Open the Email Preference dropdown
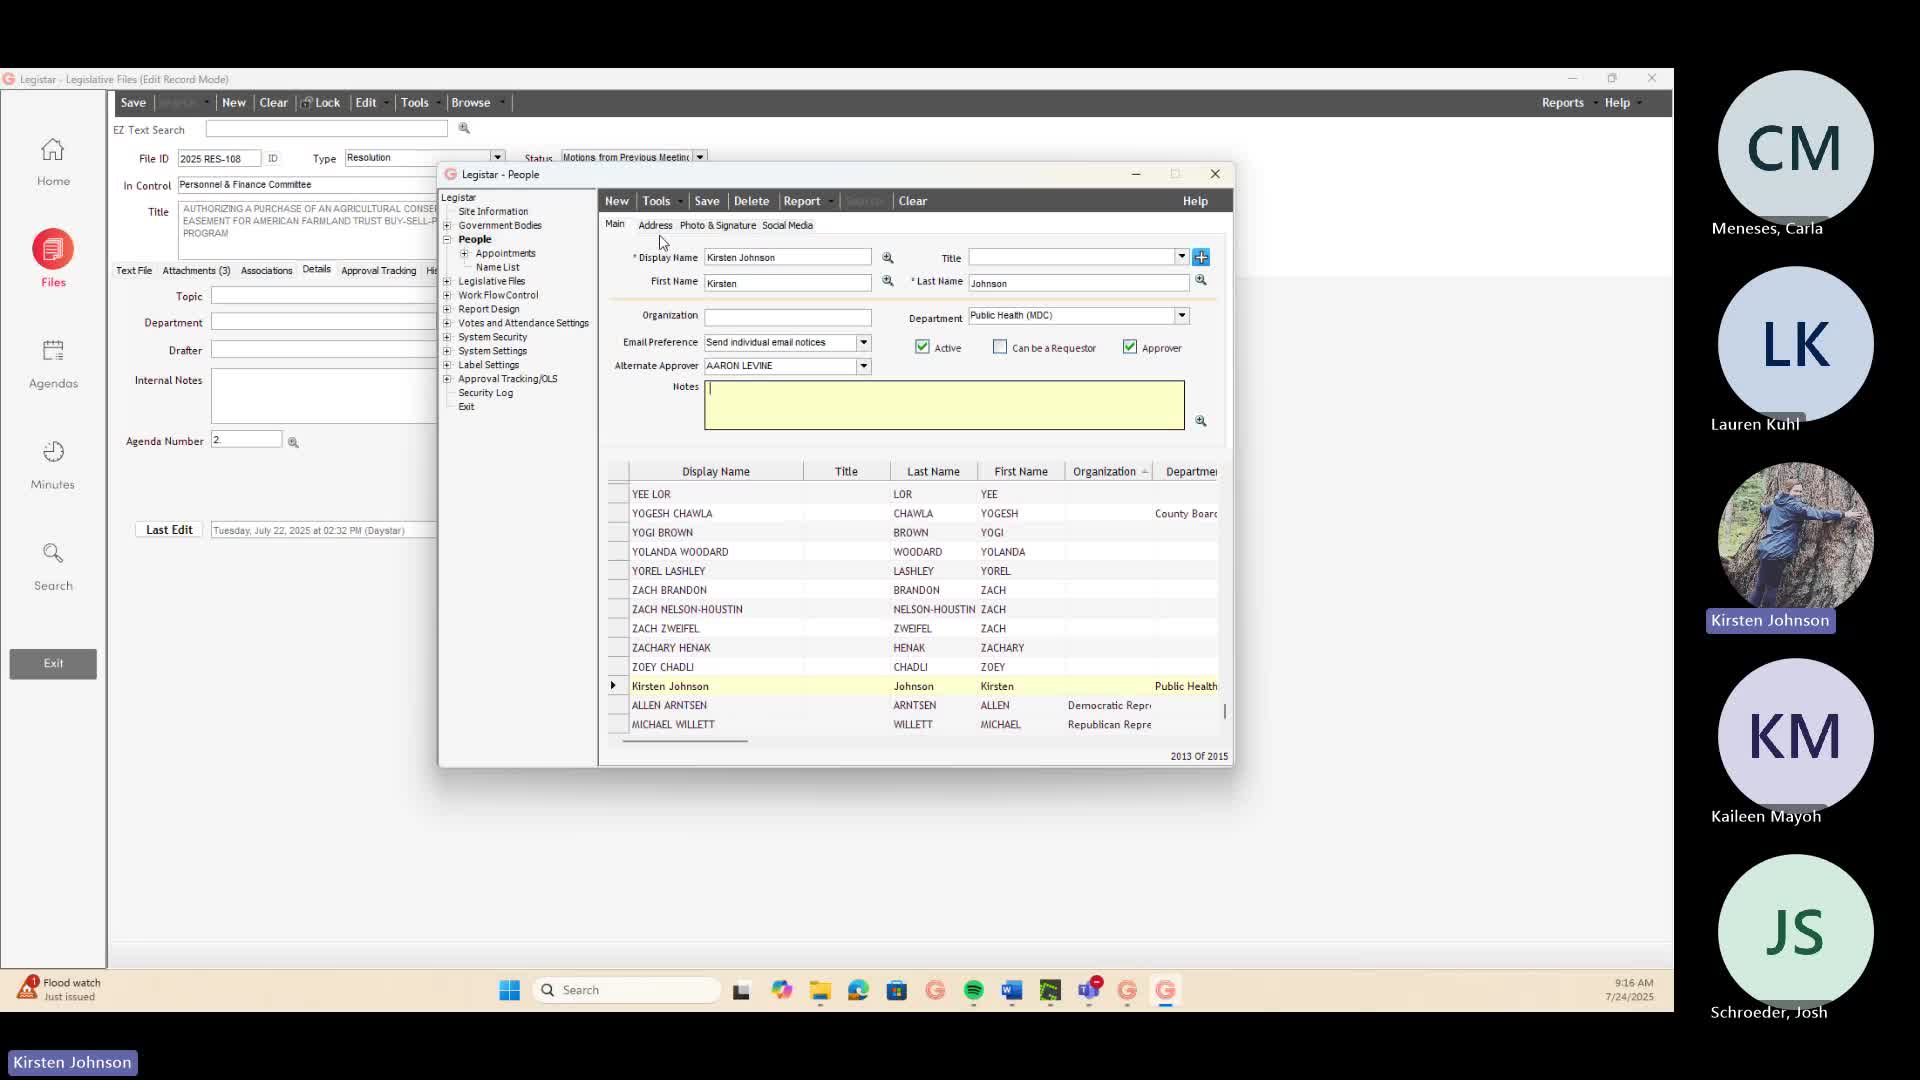Viewport: 1920px width, 1080px height. click(864, 343)
